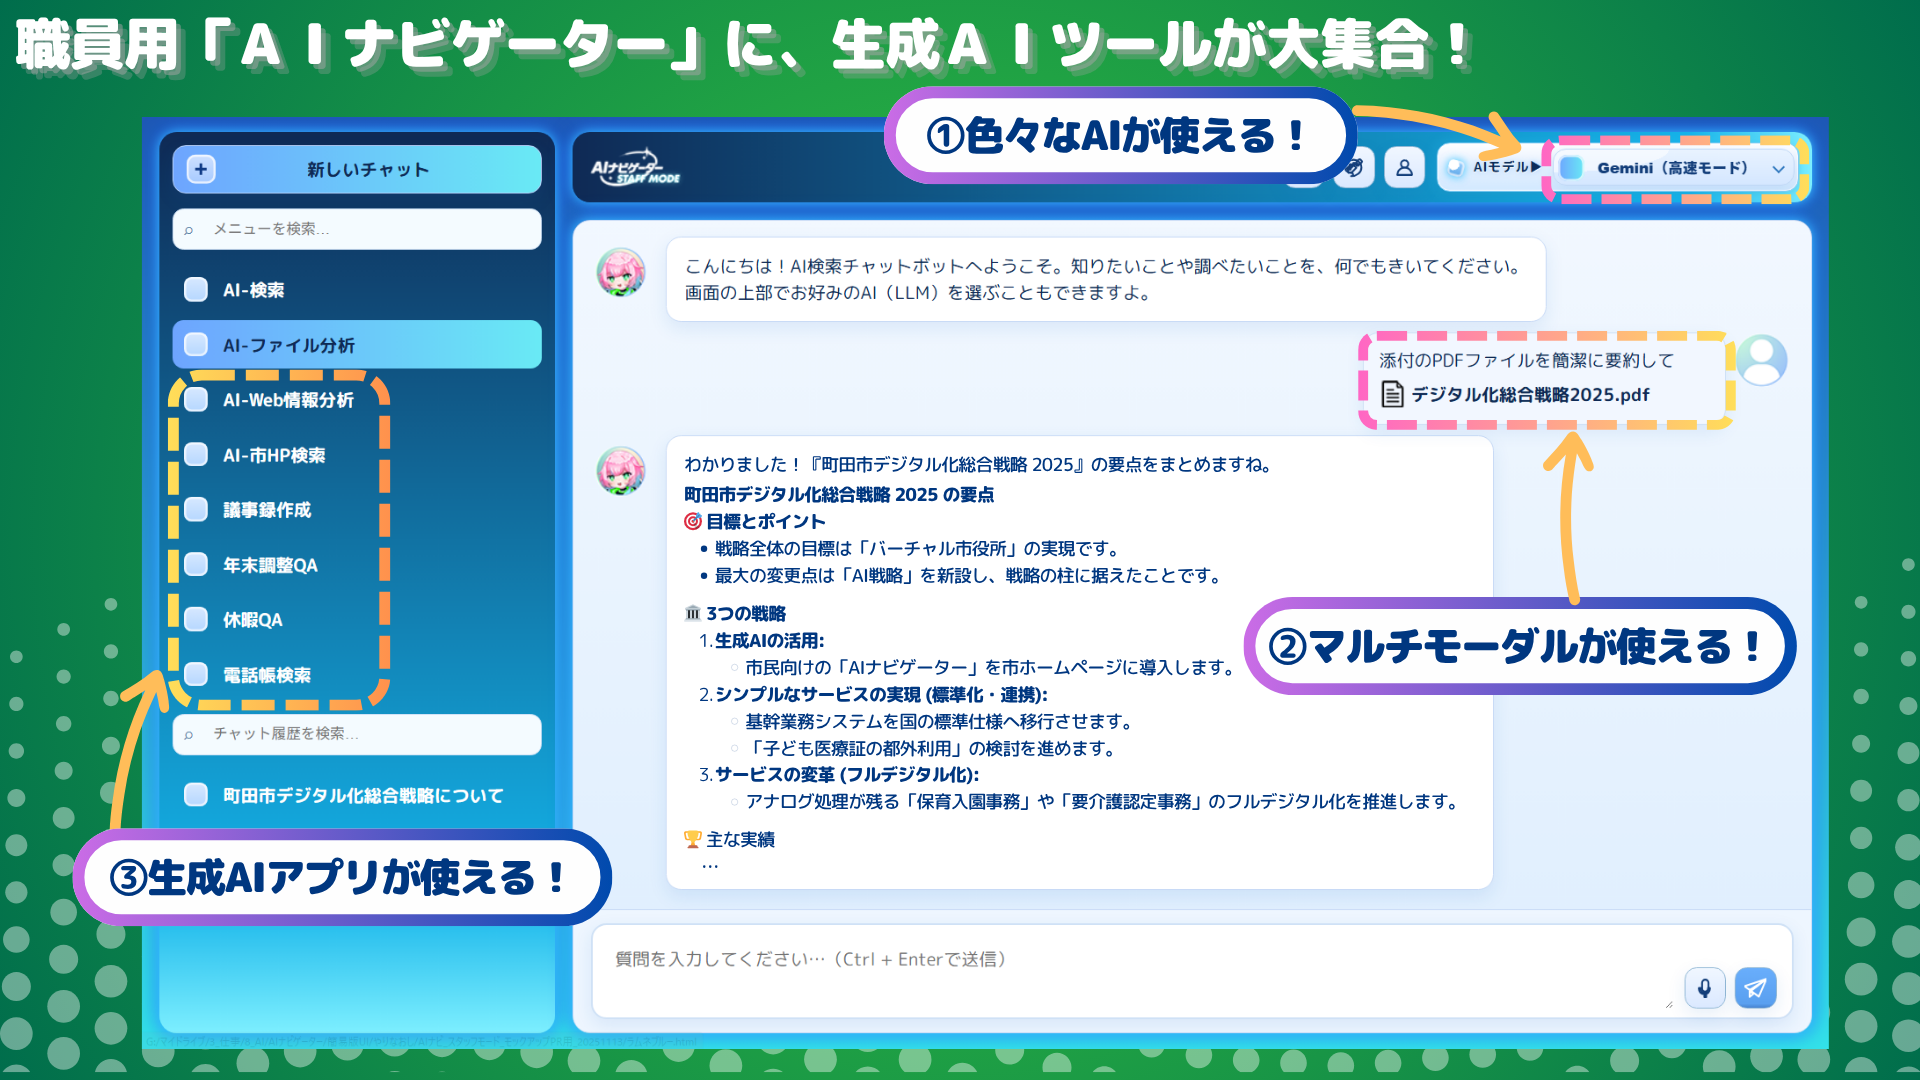The width and height of the screenshot is (1920, 1080).
Task: Click the plus icon for new chat
Action: [x=201, y=169]
